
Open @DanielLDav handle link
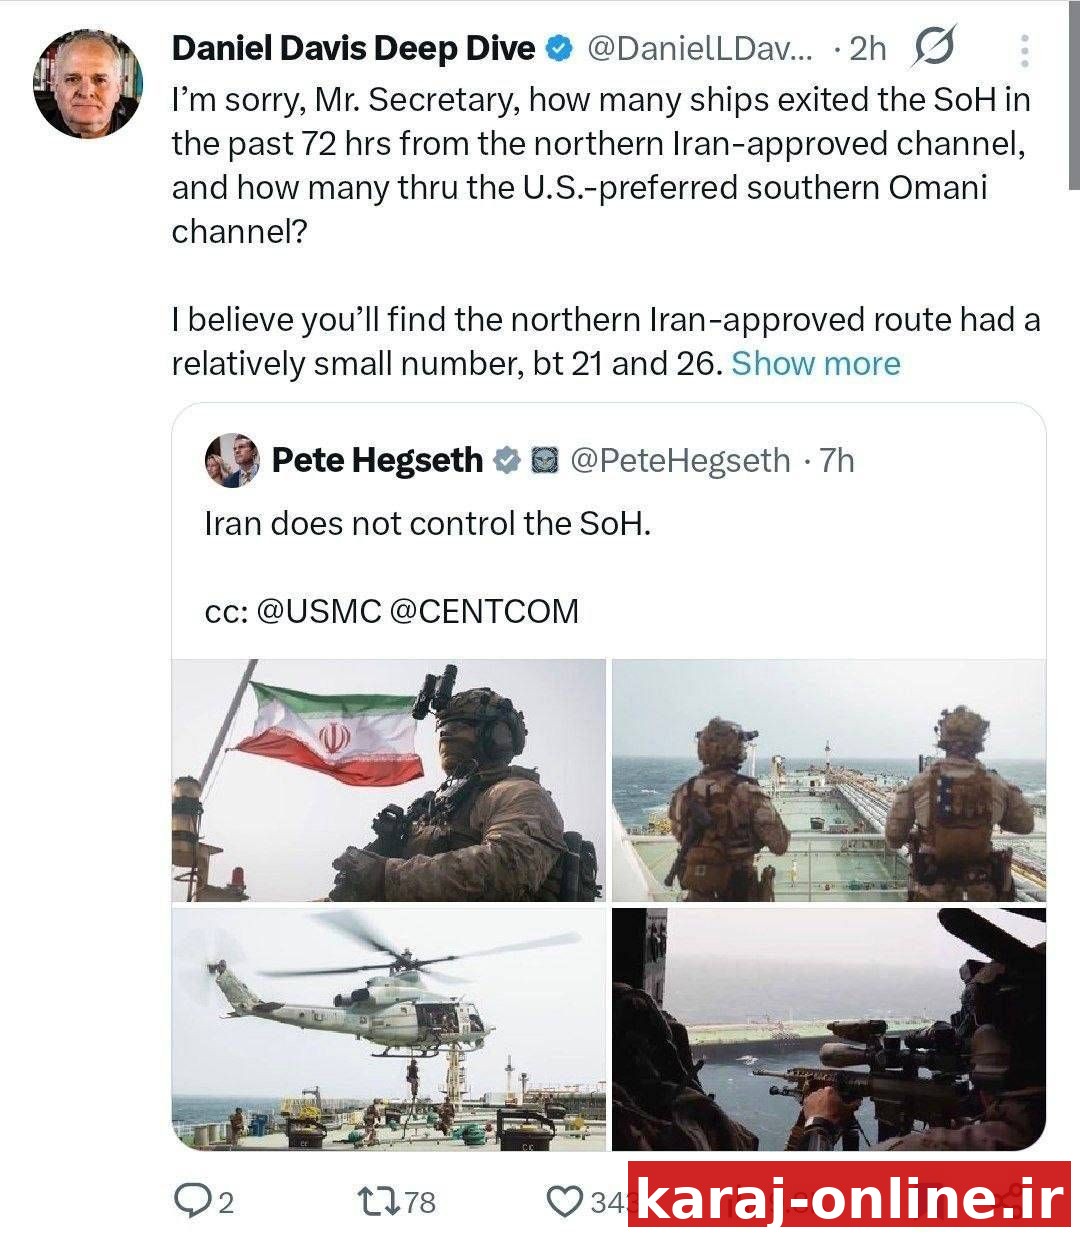(700, 48)
